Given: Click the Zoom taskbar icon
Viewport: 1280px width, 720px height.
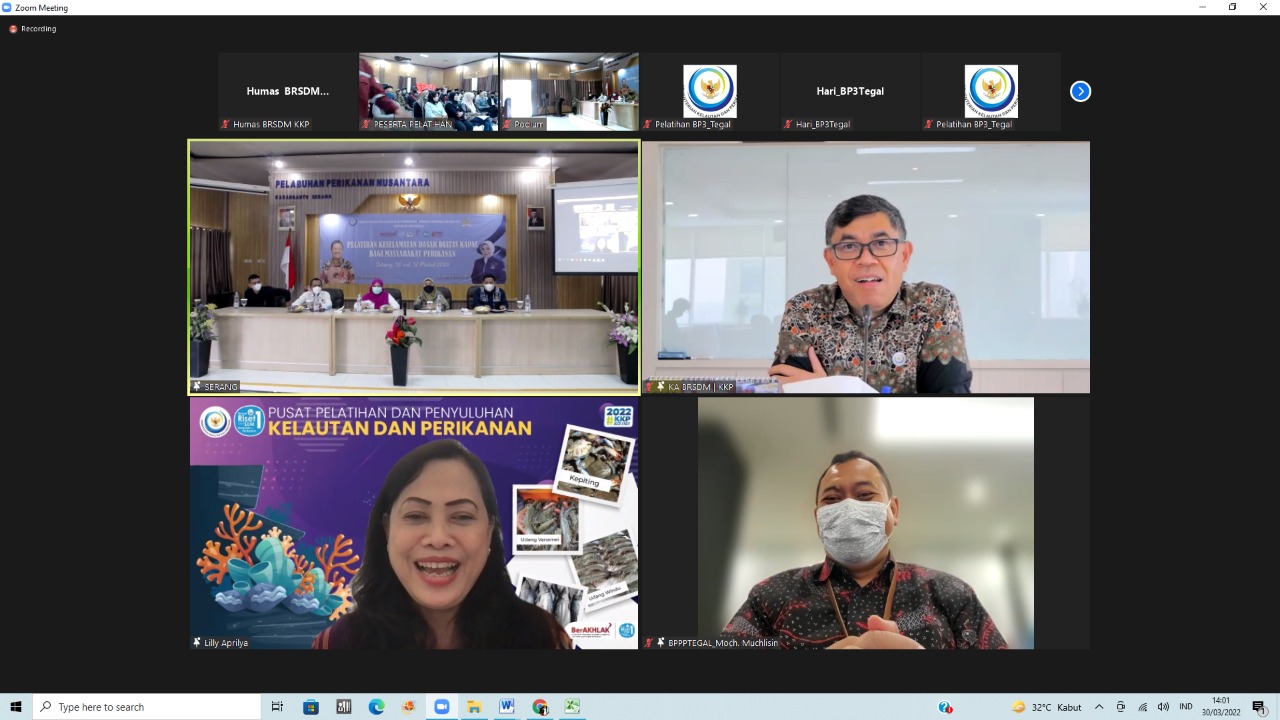Looking at the screenshot, I should tap(441, 707).
